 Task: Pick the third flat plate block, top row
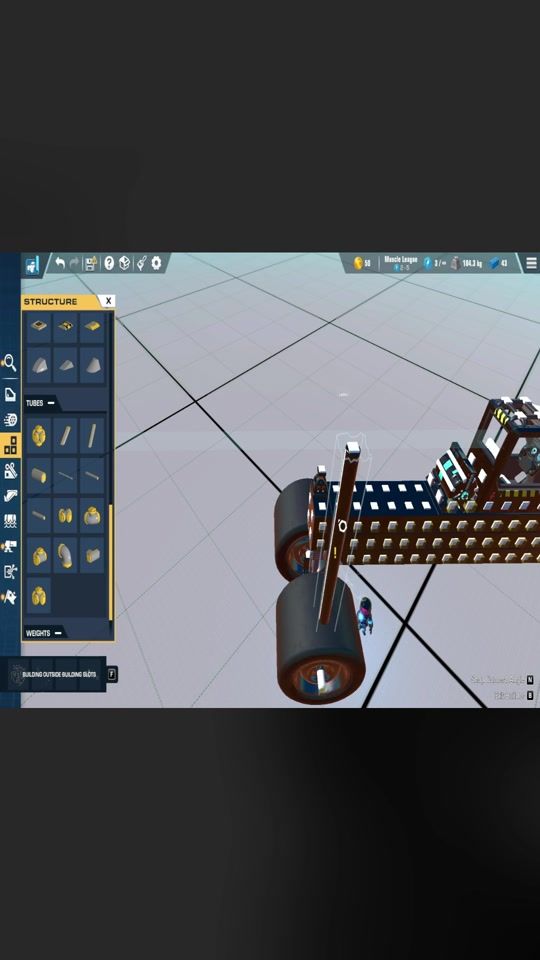point(92,326)
